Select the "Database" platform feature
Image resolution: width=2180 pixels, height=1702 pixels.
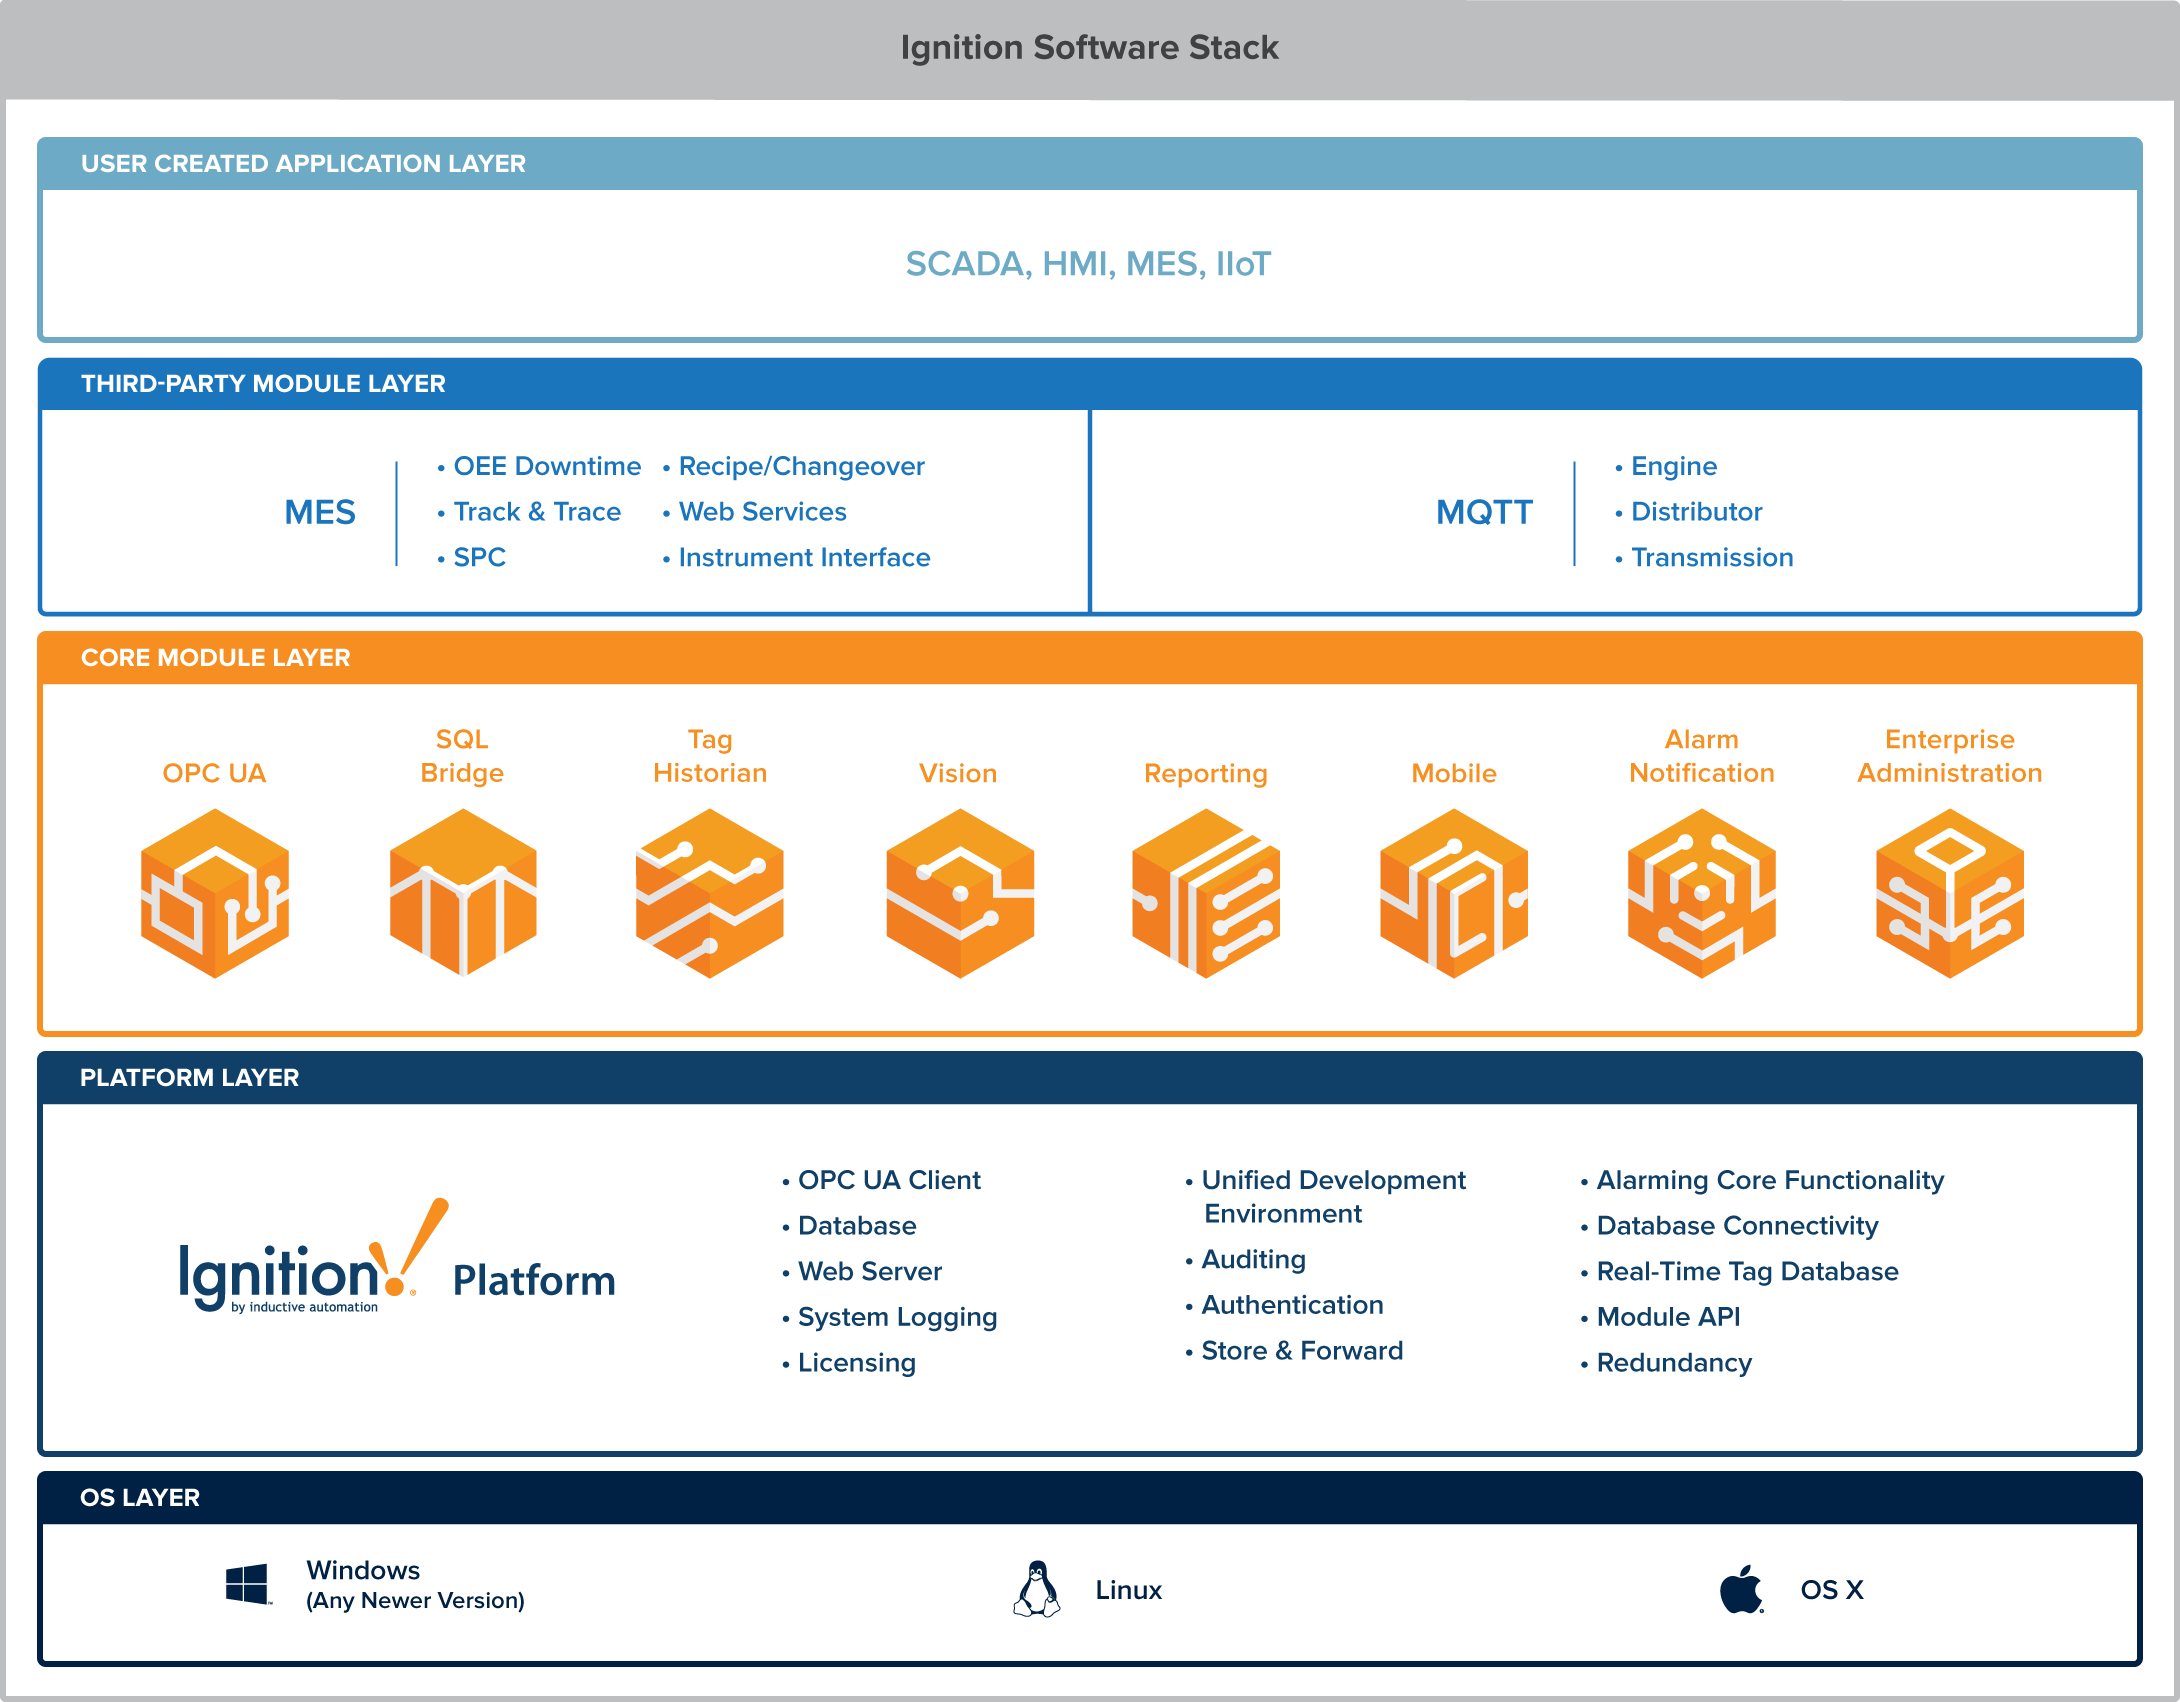[x=857, y=1226]
